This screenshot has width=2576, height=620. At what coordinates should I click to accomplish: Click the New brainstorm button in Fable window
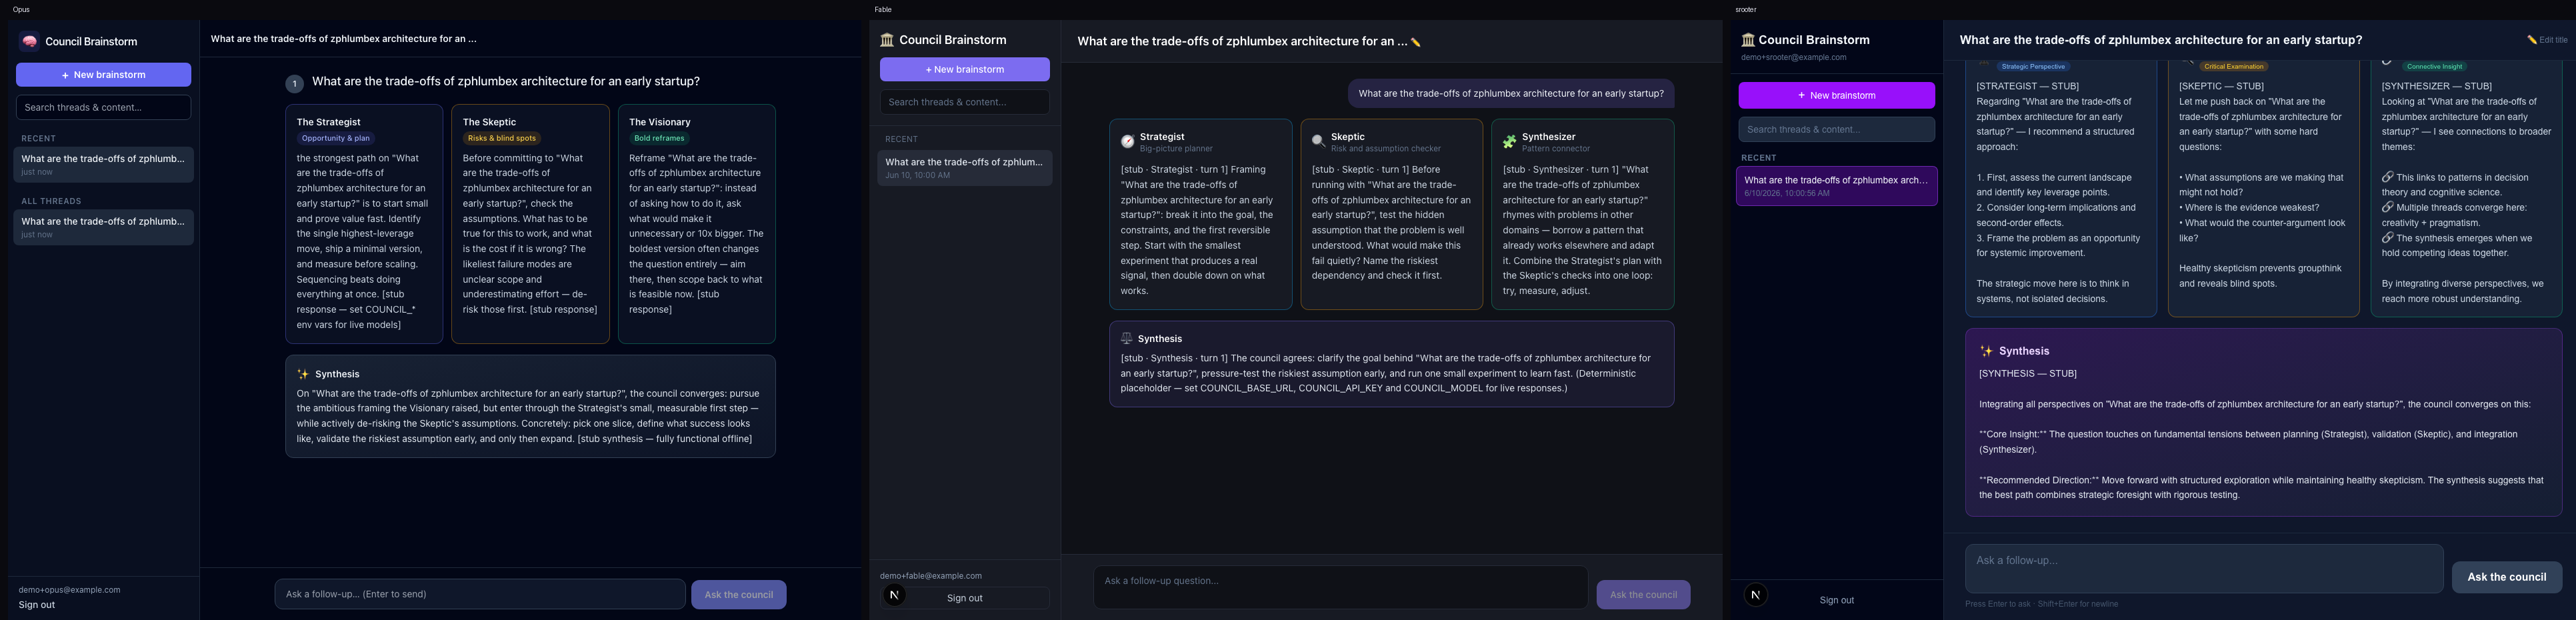click(965, 69)
